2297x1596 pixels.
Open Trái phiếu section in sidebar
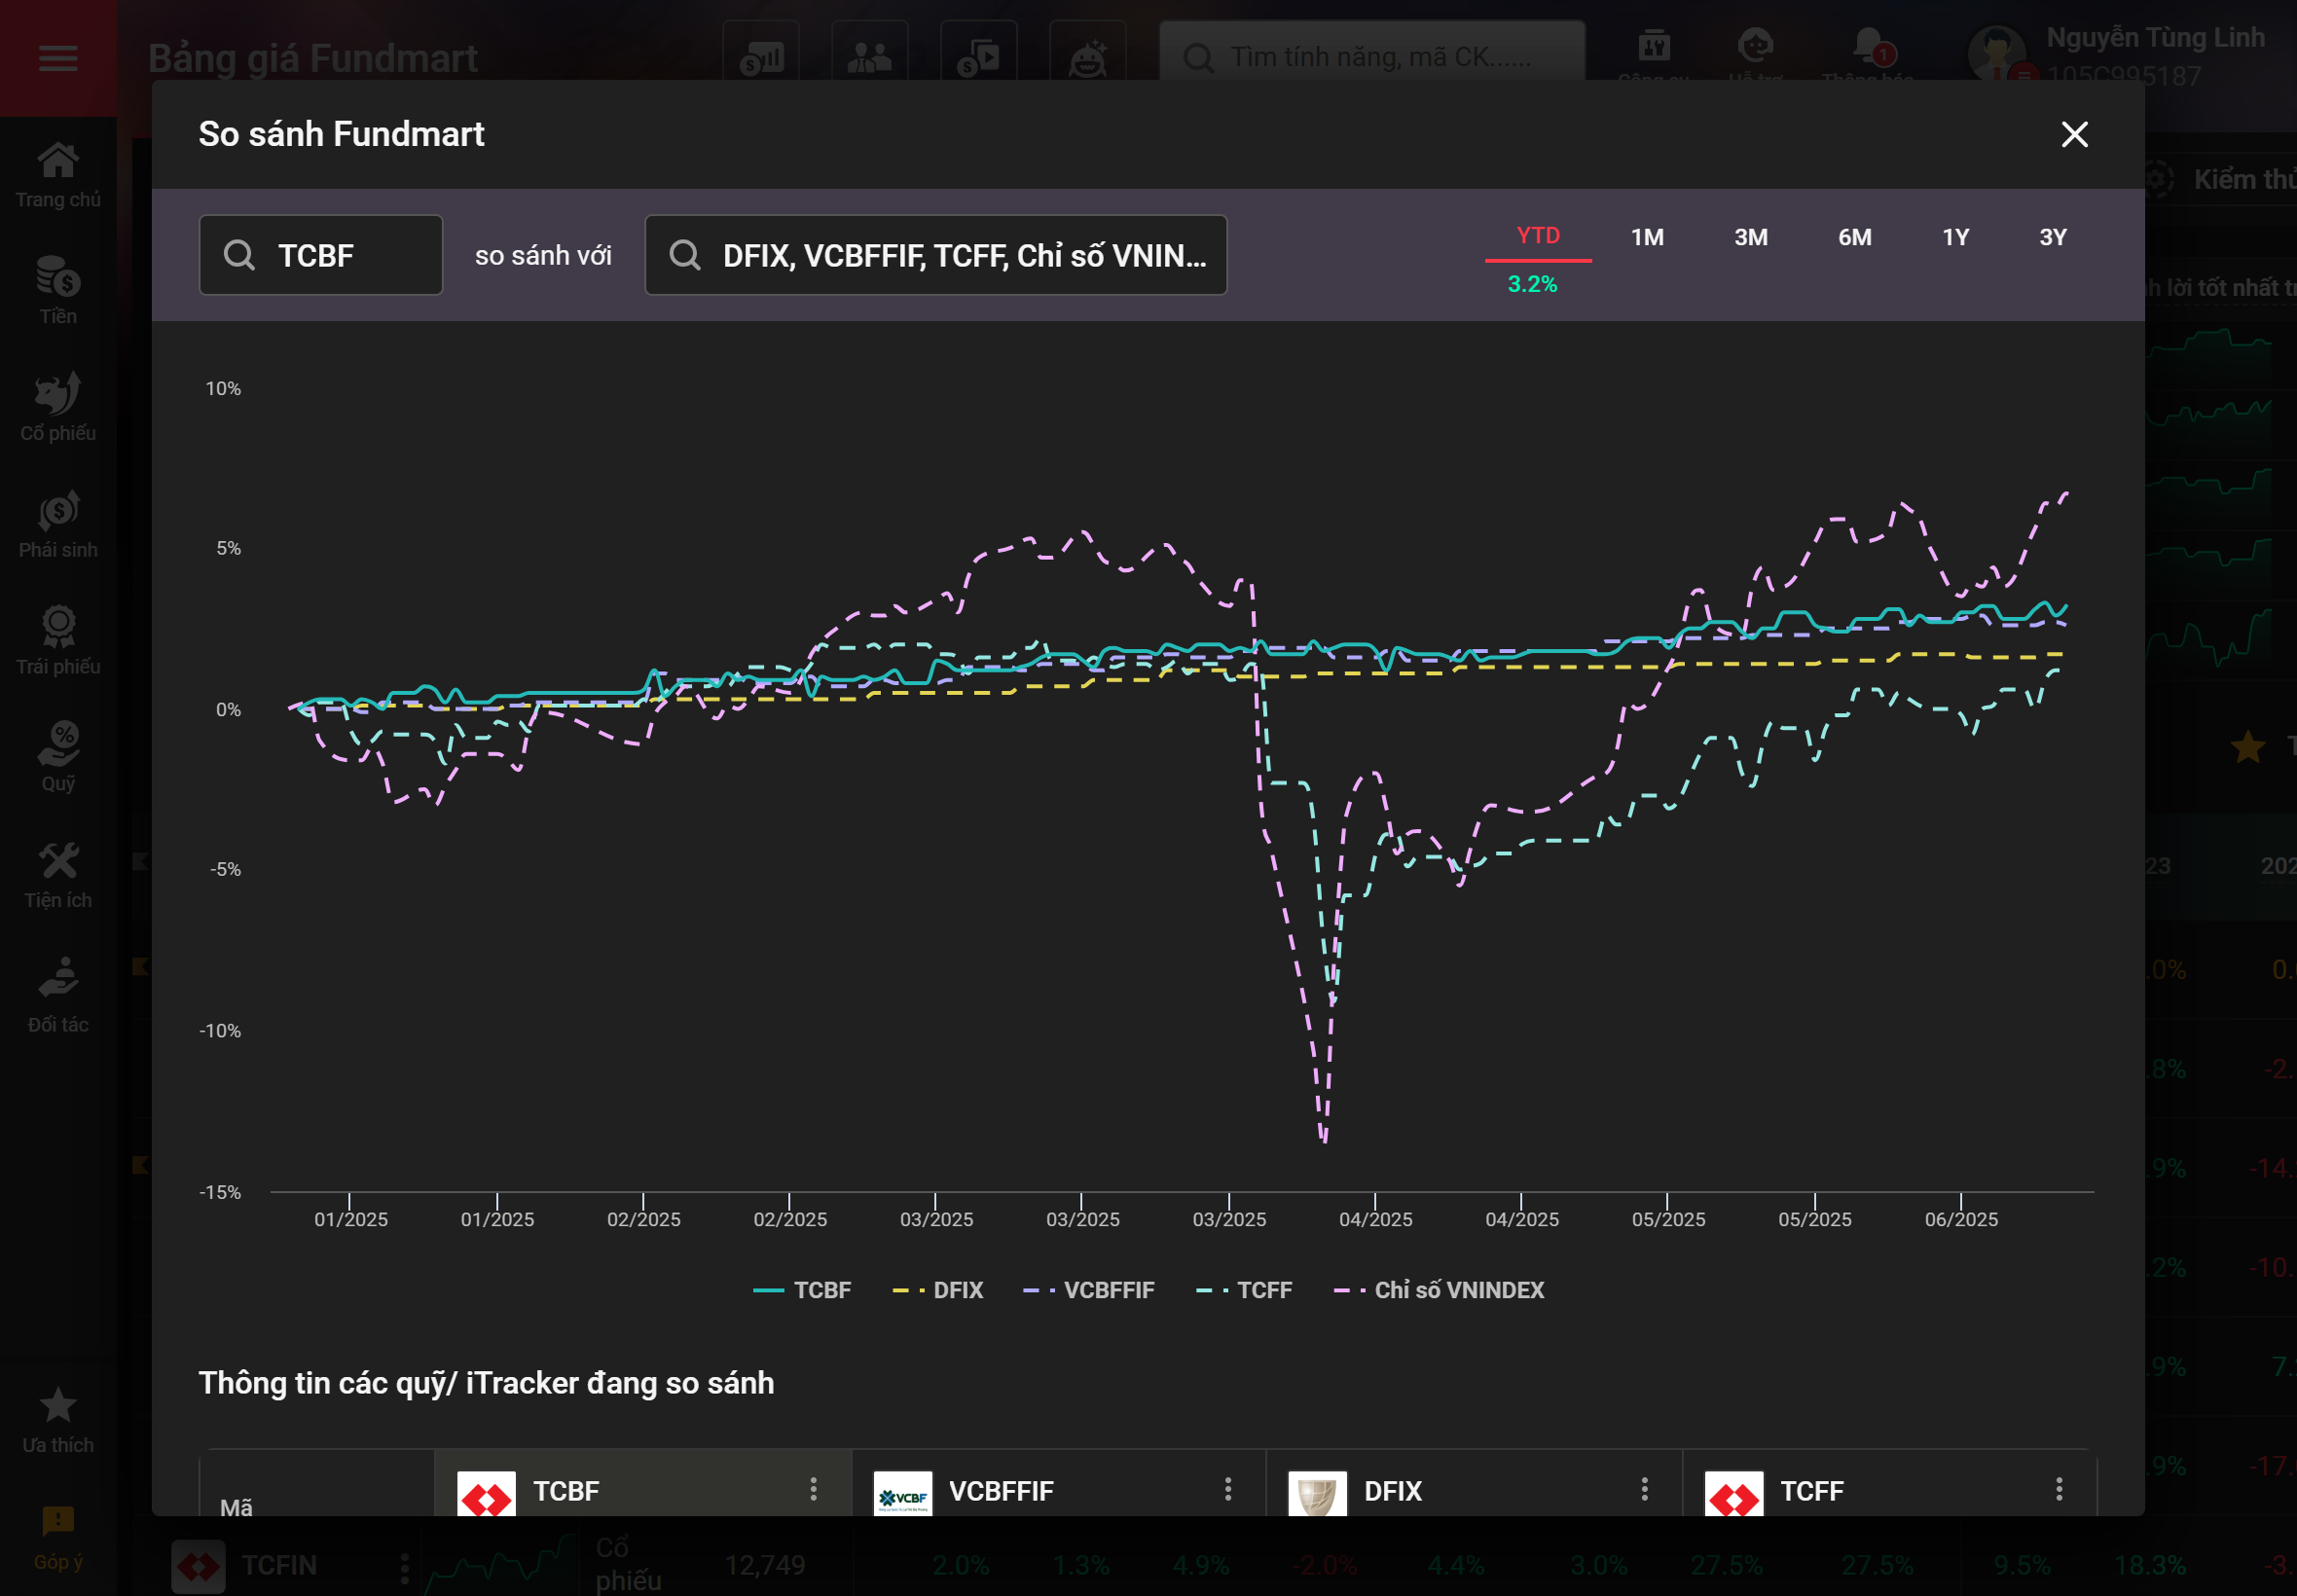point(58,641)
